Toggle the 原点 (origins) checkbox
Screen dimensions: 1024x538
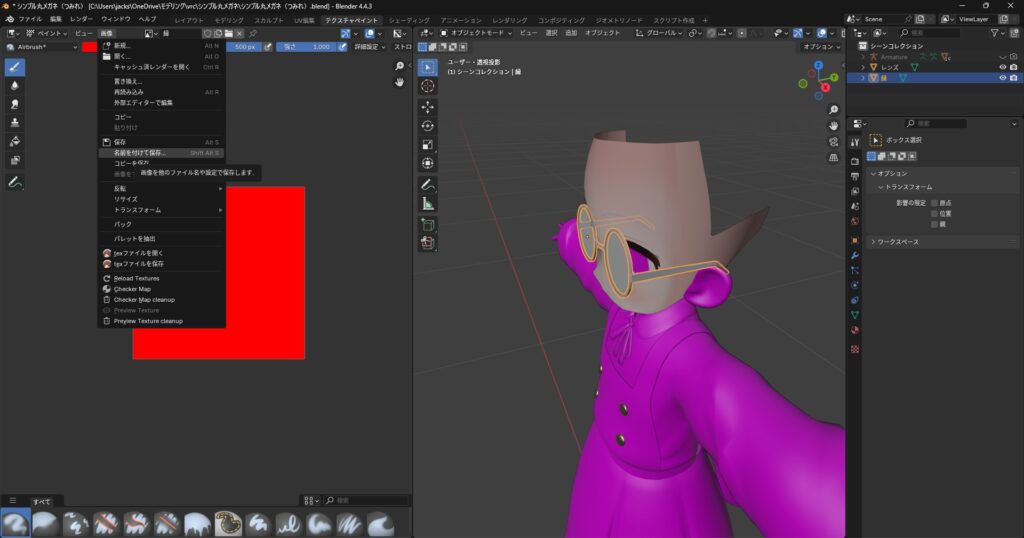[x=935, y=203]
